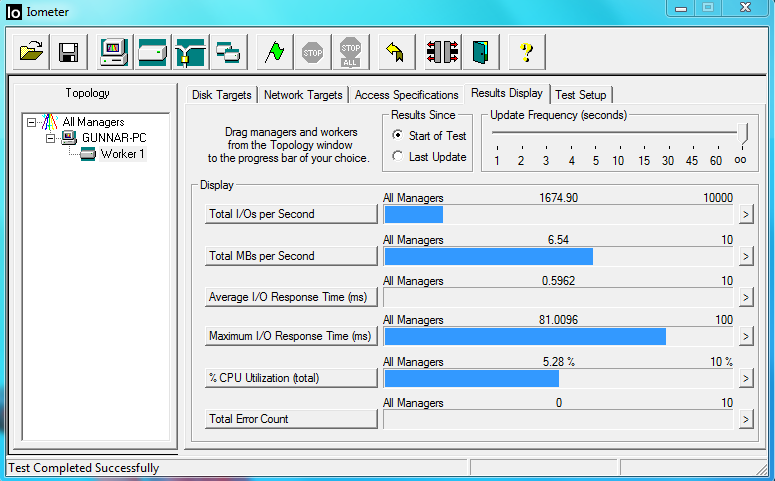The image size is (775, 481).
Task: Select GUNNAR-PC label in Topology tree
Action: pyautogui.click(x=114, y=138)
